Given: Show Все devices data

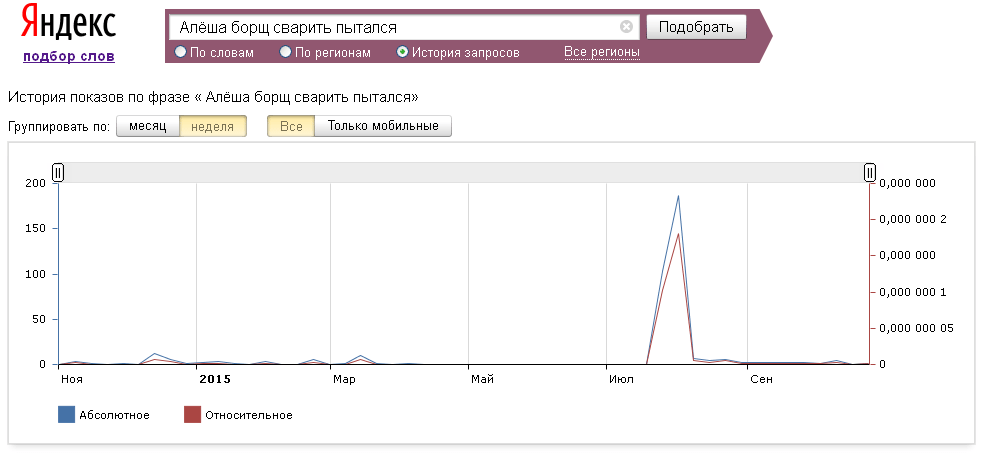Looking at the screenshot, I should click(x=291, y=127).
